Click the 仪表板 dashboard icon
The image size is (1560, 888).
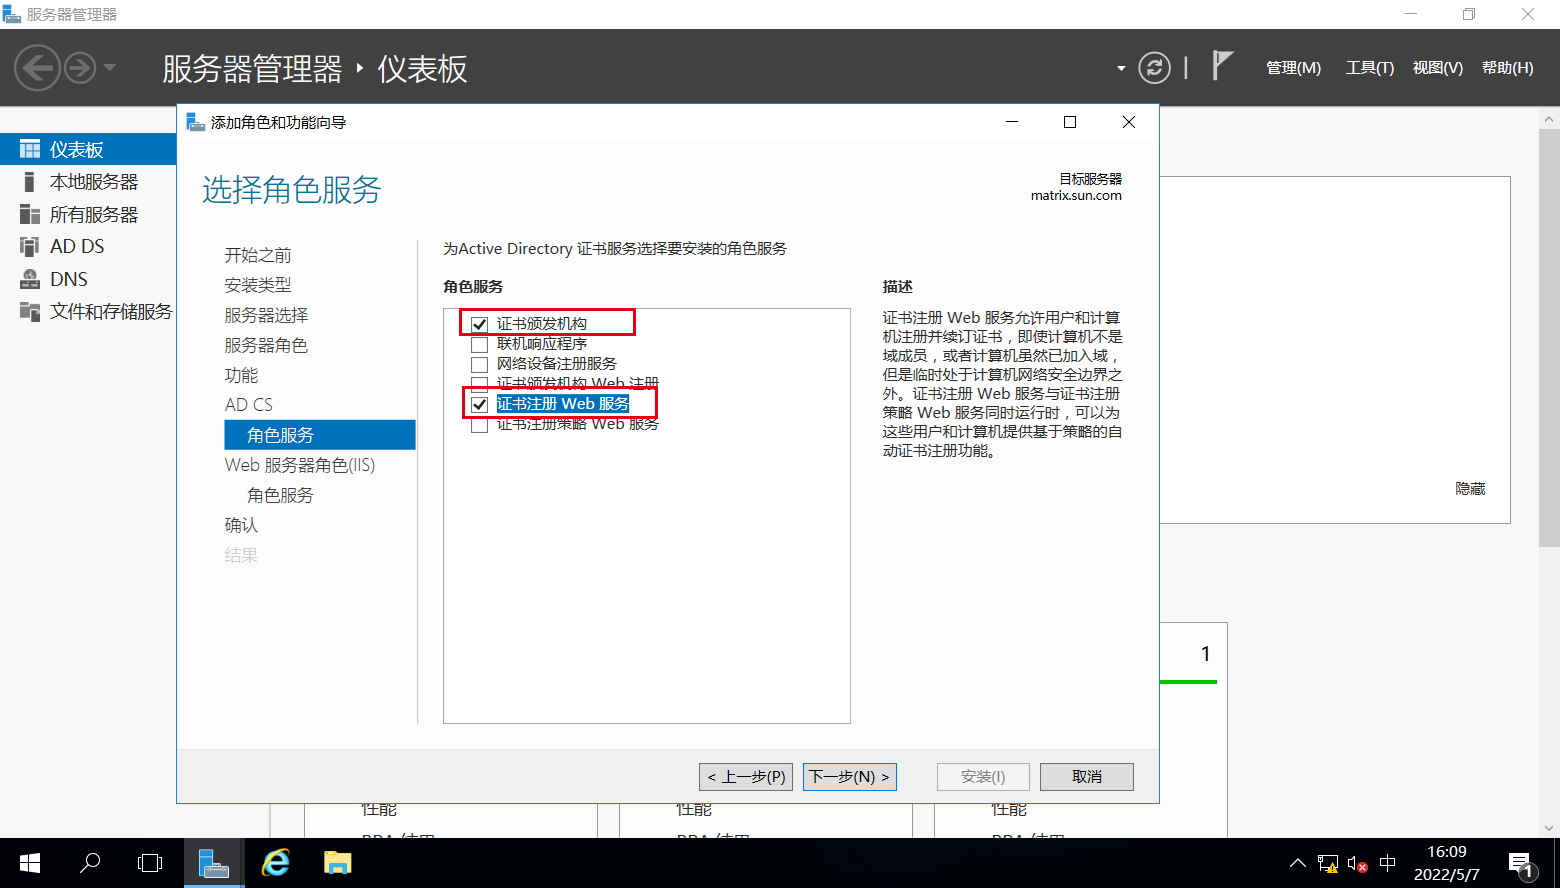point(30,149)
